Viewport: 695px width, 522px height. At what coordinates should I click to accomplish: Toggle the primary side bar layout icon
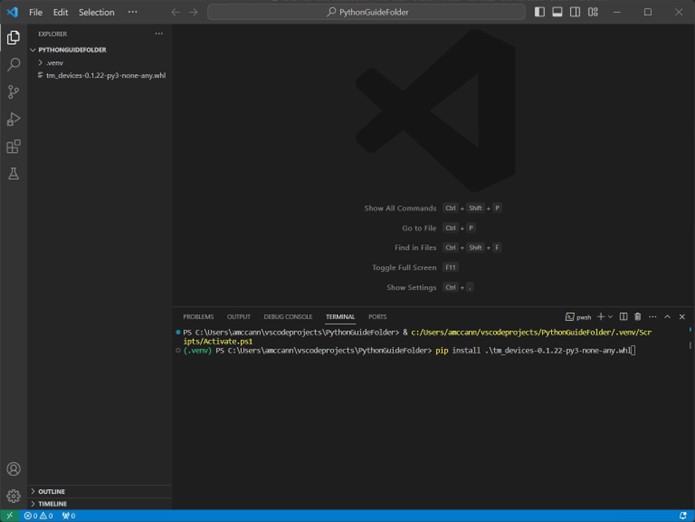click(539, 12)
